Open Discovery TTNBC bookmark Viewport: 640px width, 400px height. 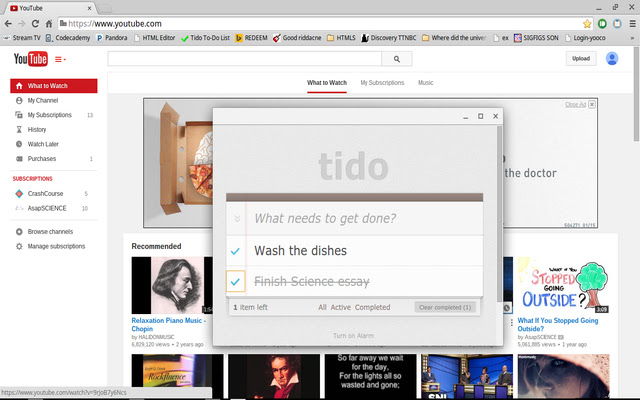tap(389, 38)
